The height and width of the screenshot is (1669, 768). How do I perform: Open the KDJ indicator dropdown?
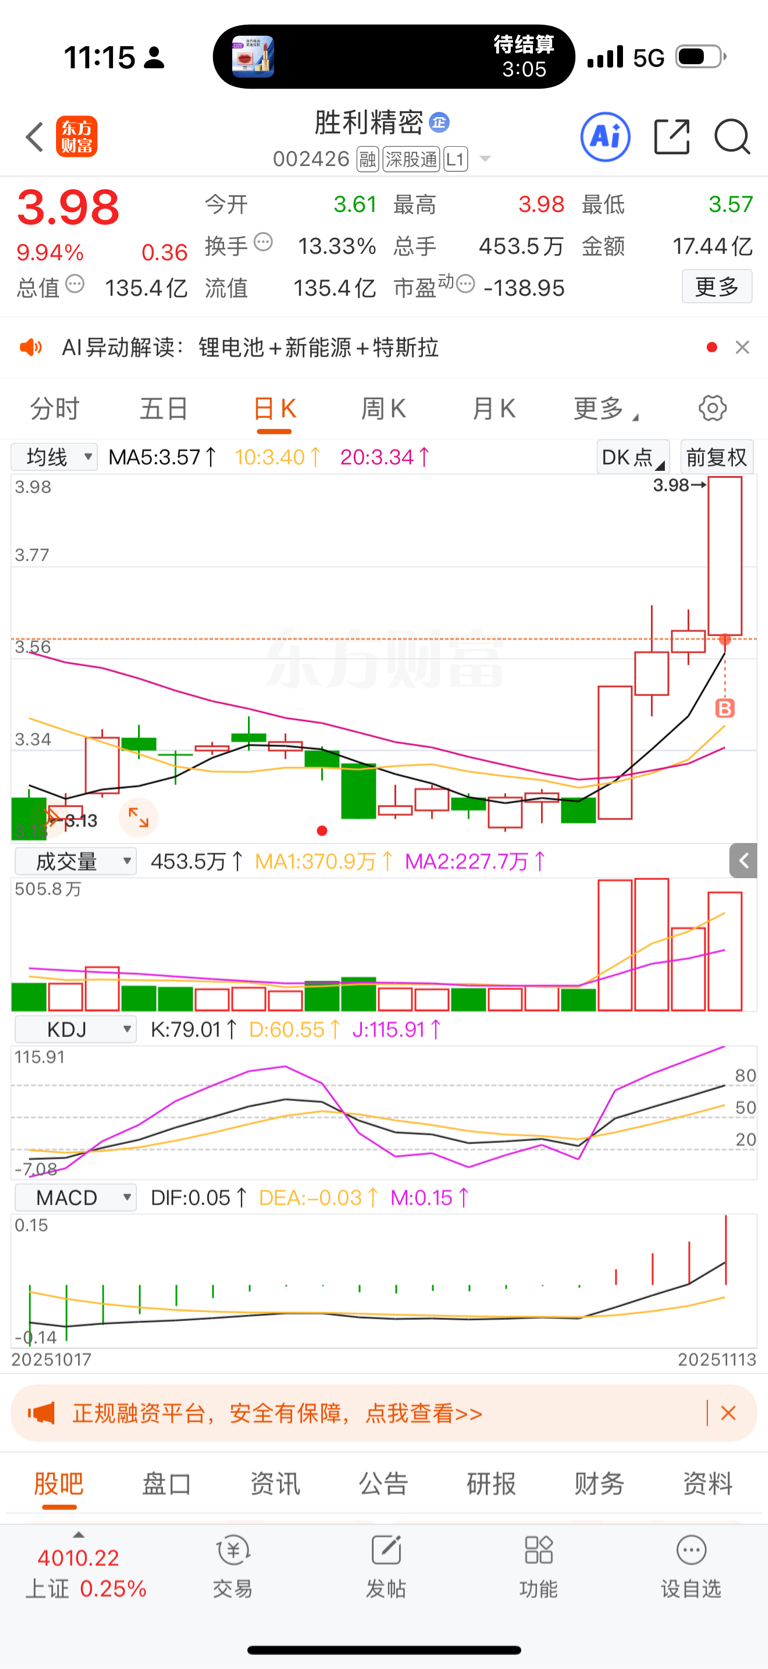point(75,1029)
